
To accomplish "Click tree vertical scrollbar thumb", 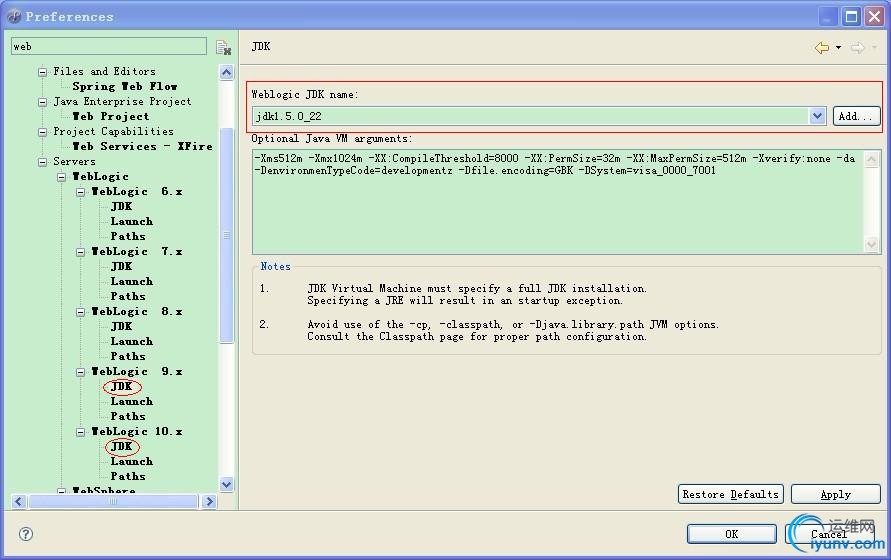I will (226, 236).
